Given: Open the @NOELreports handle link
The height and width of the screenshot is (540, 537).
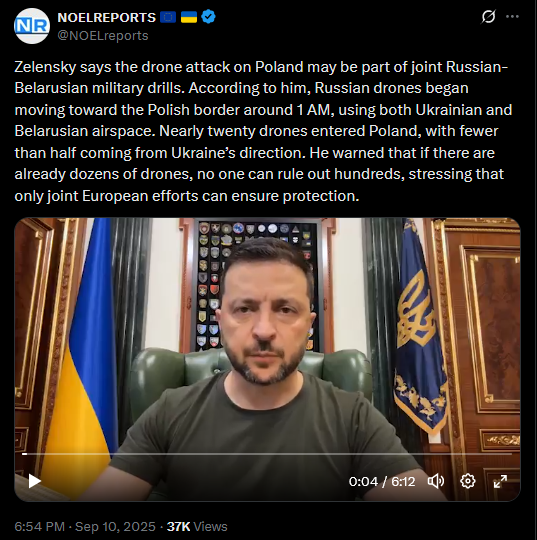Looking at the screenshot, I should (x=103, y=35).
